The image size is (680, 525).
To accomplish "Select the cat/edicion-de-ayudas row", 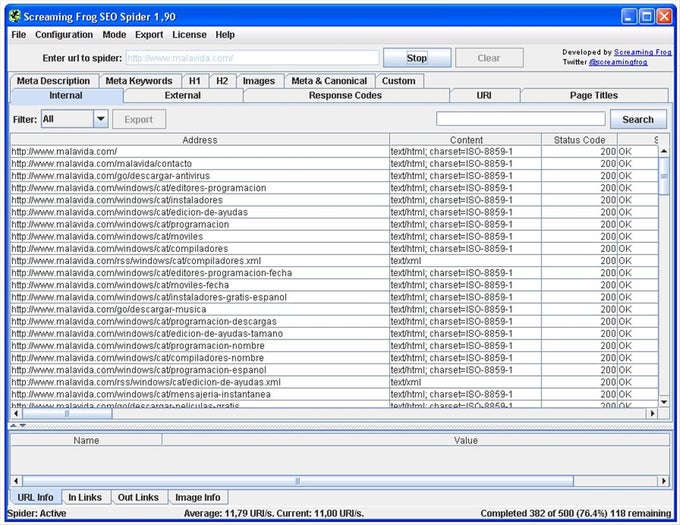I will click(334, 212).
